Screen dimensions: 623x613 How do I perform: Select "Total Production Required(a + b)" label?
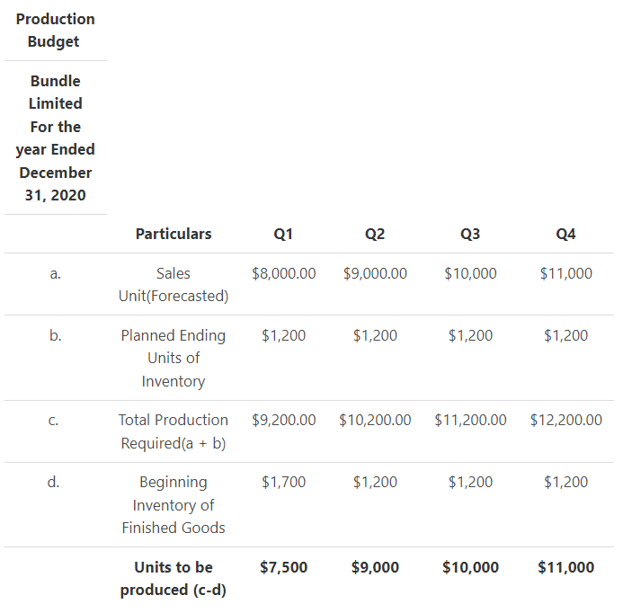click(x=173, y=431)
